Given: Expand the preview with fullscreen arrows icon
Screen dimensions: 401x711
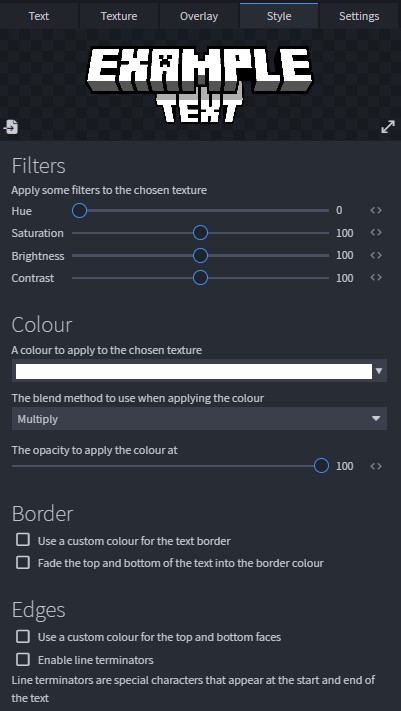Looking at the screenshot, I should (x=388, y=127).
